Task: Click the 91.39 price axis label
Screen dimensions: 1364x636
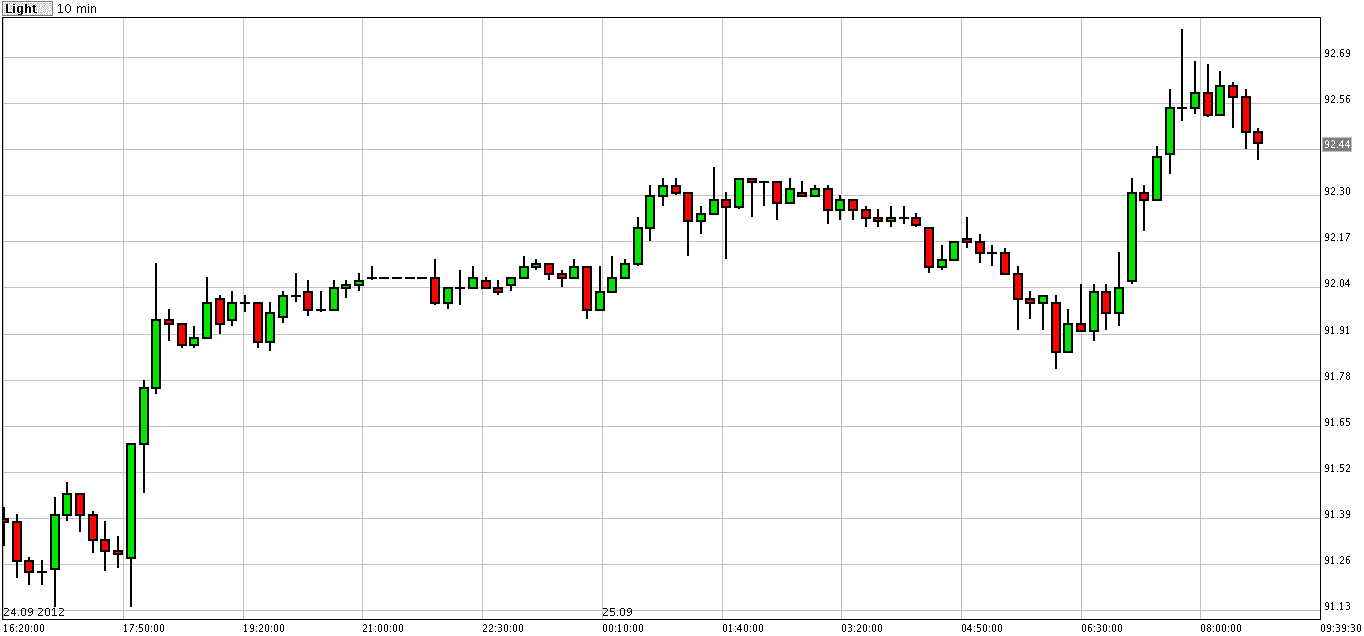Action: 1337,515
